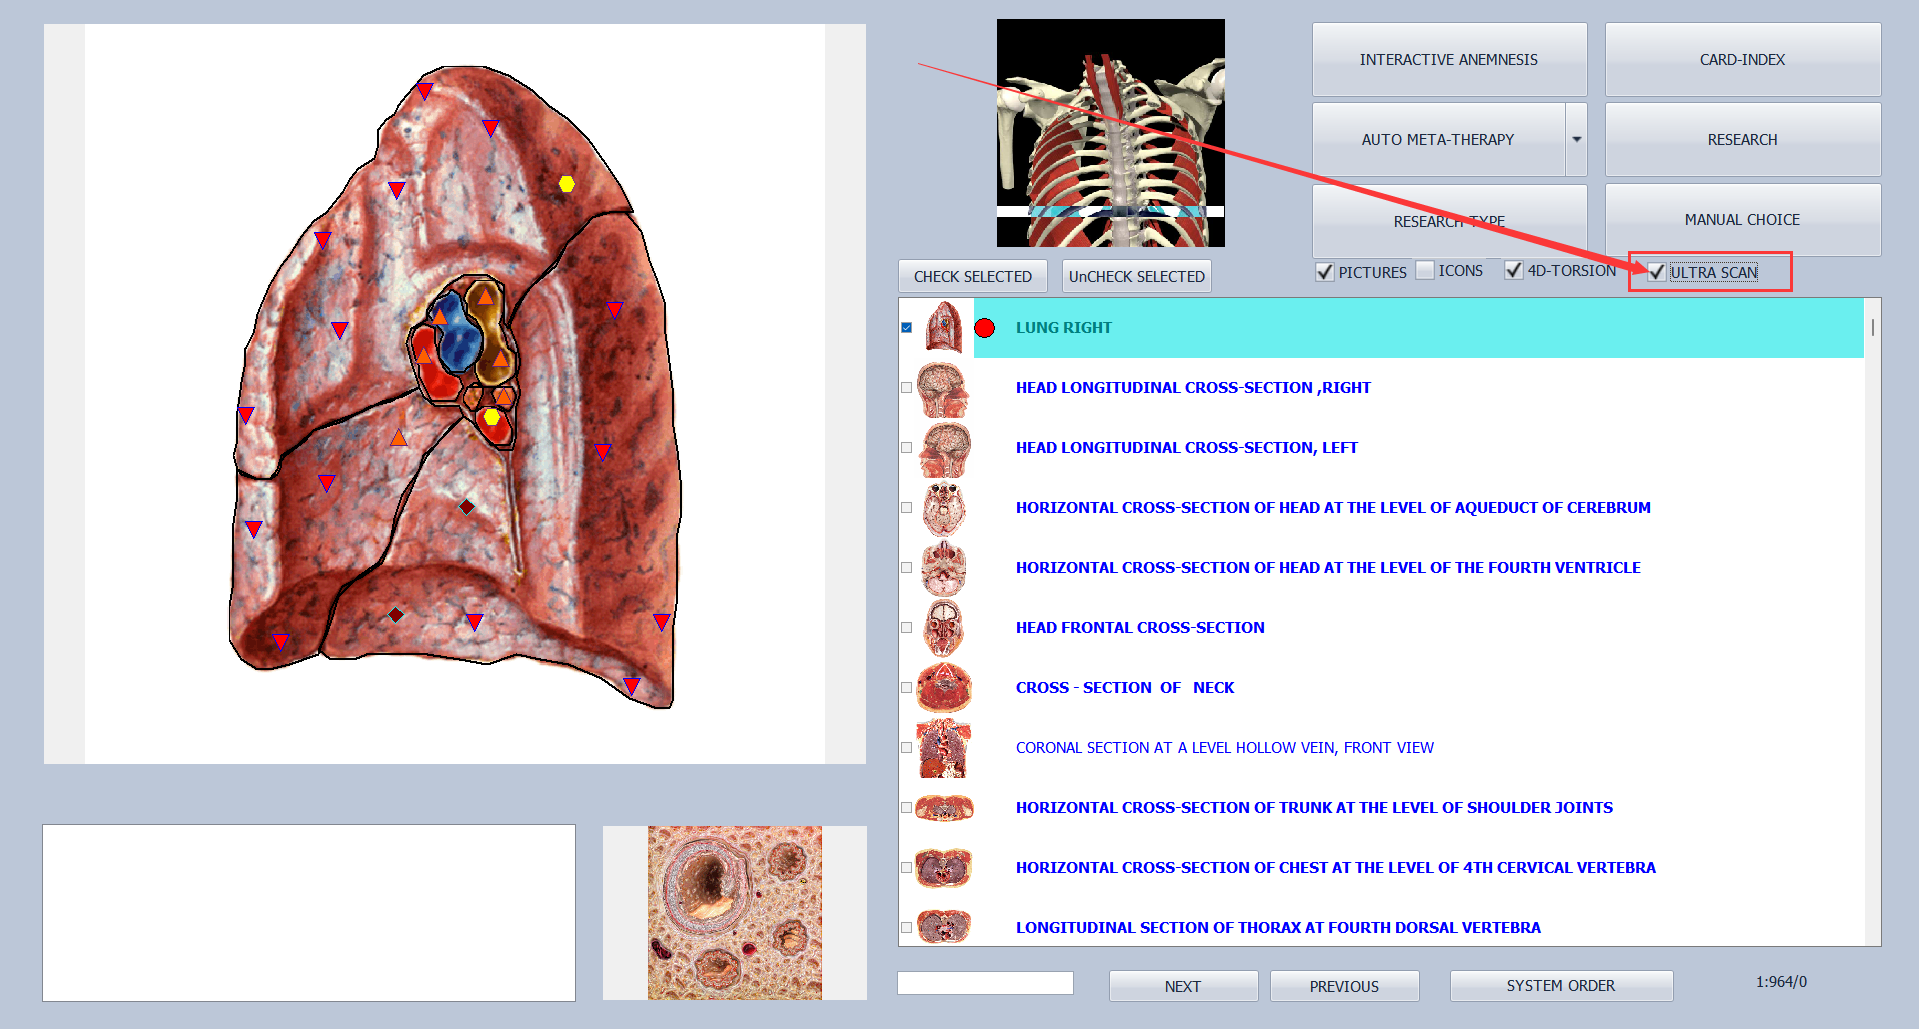This screenshot has width=1919, height=1029.
Task: Click the yellow hexagon marker in upper lung
Action: (567, 184)
